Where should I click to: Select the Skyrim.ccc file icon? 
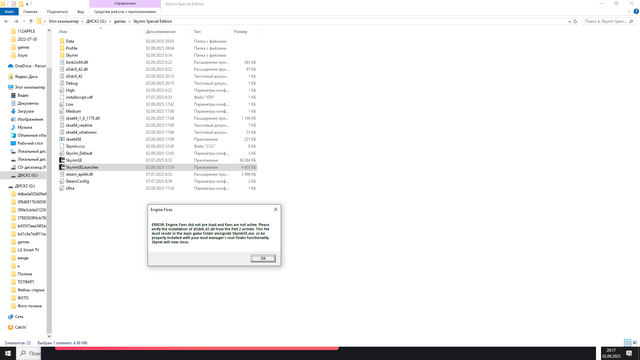click(x=62, y=146)
